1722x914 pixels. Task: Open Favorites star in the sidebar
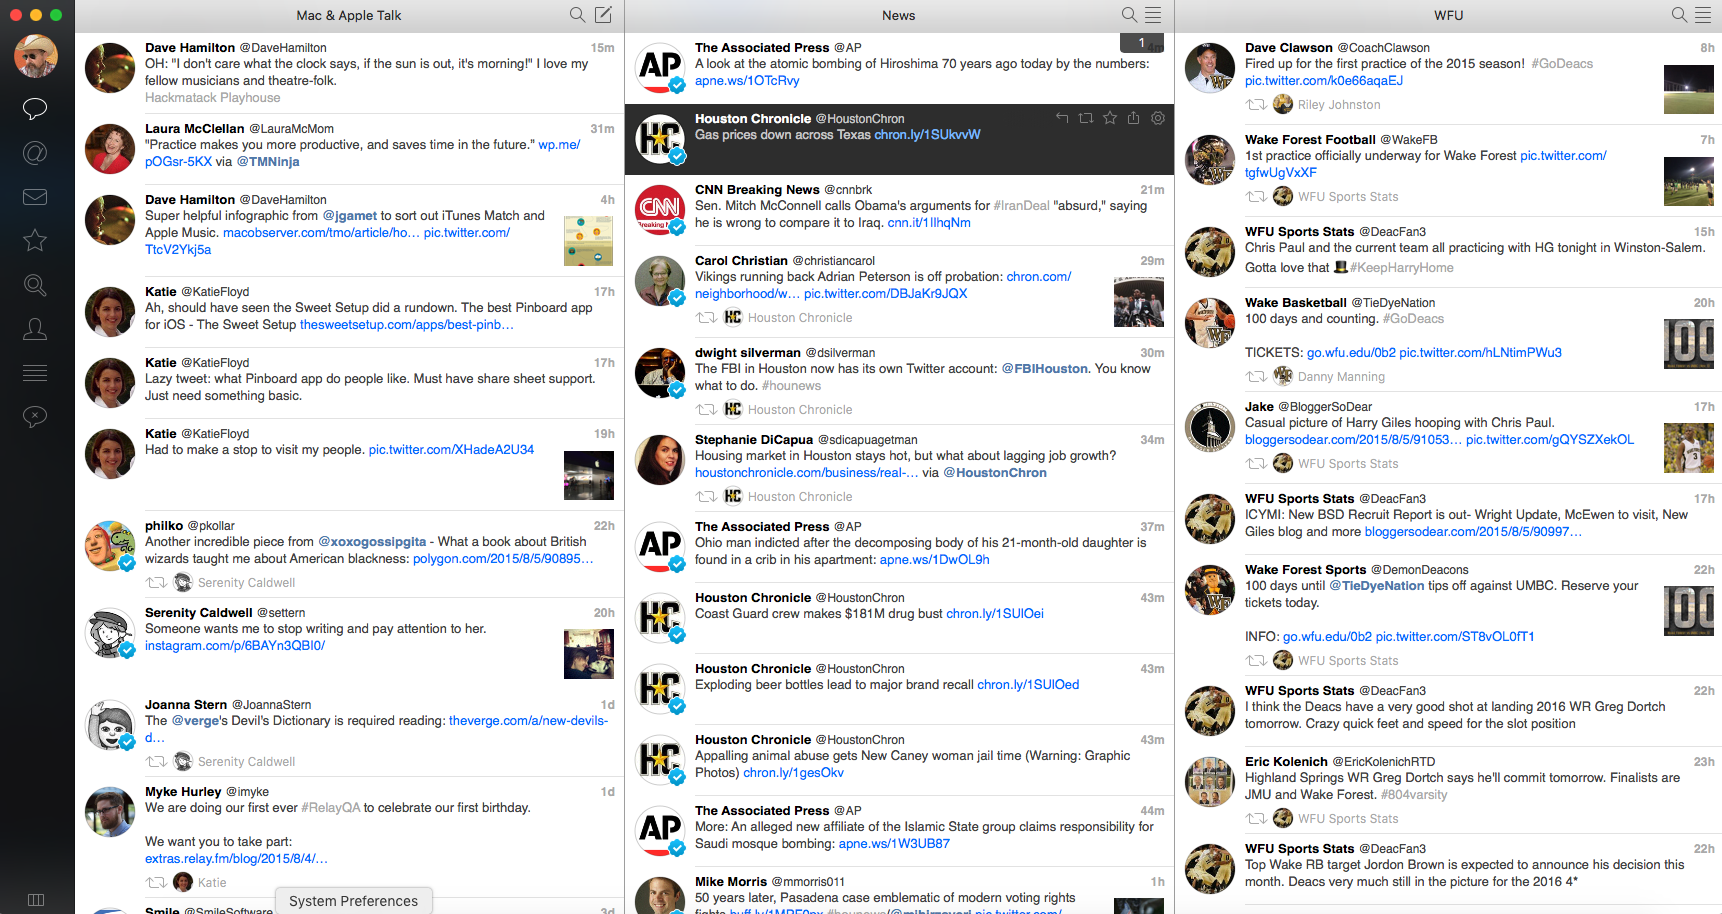35,240
